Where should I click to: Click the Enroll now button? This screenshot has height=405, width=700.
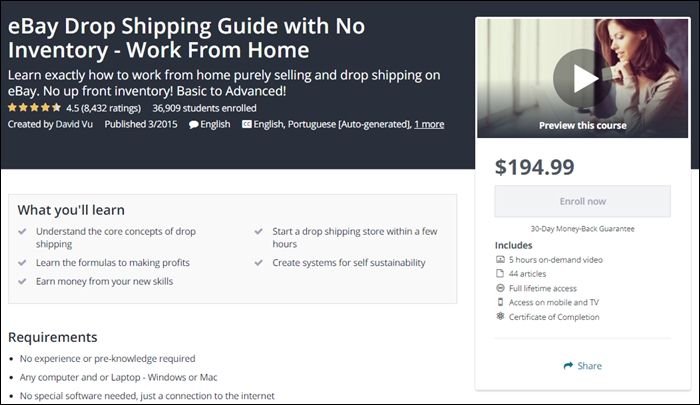point(582,201)
